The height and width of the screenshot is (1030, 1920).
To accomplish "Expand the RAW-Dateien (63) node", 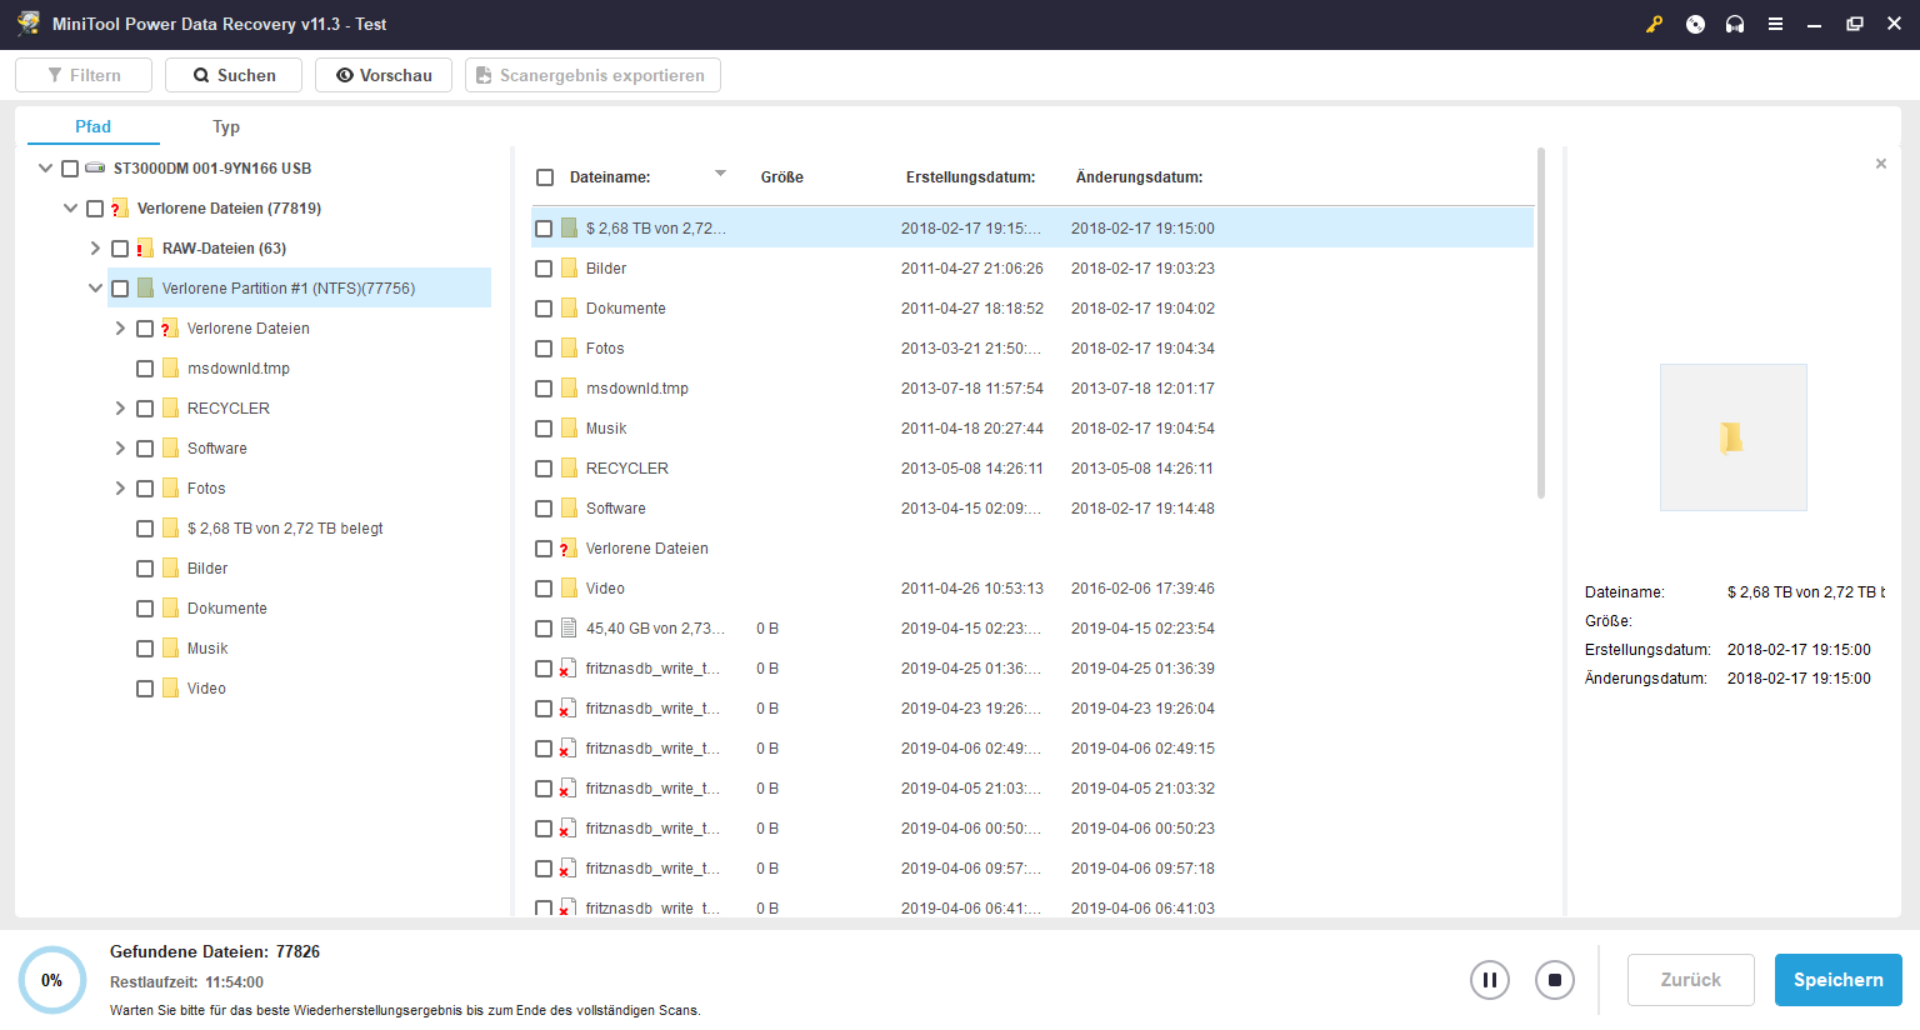I will point(95,248).
